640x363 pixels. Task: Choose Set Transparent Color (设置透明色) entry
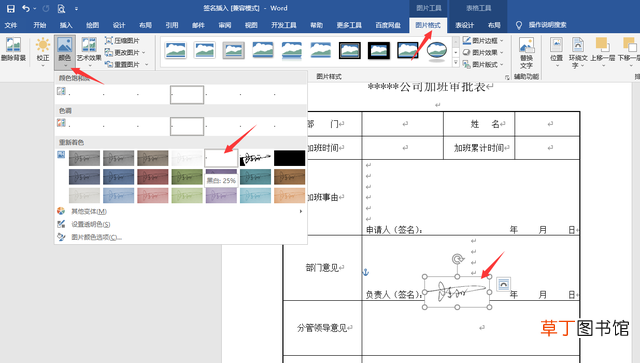pos(181,224)
